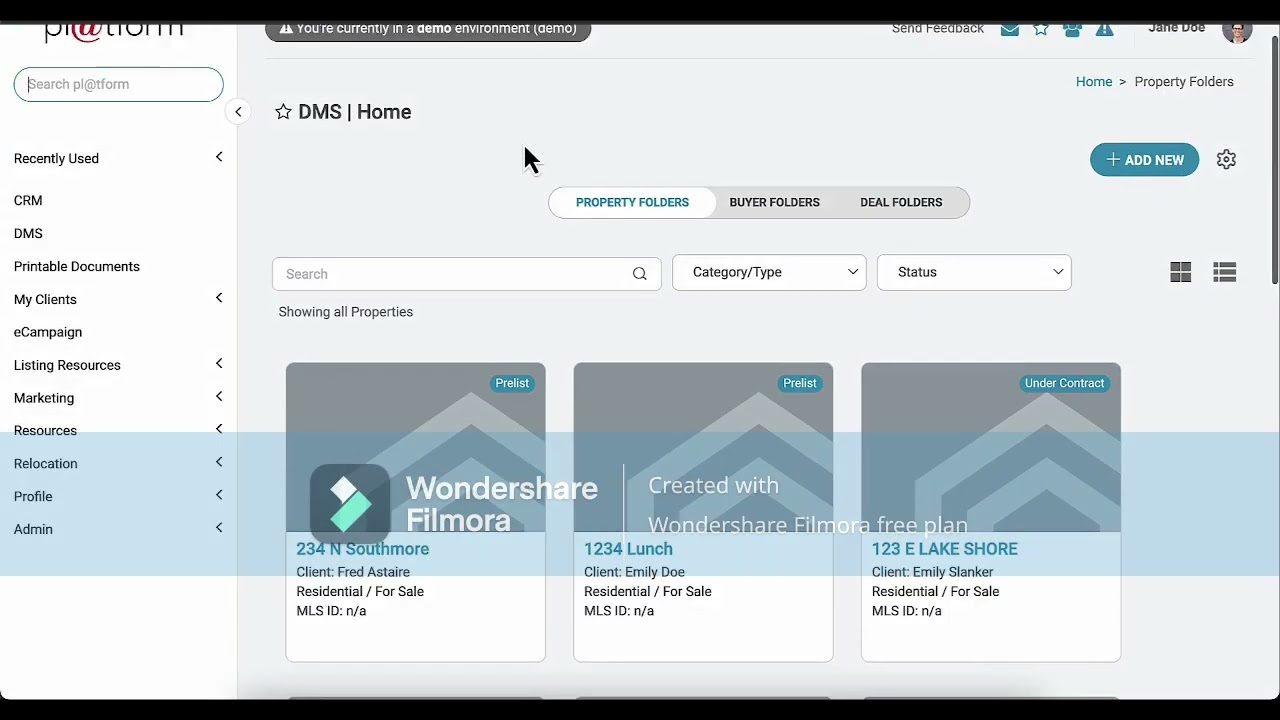1280x720 pixels.
Task: Open 1234 Lunch property folder
Action: [x=628, y=549]
